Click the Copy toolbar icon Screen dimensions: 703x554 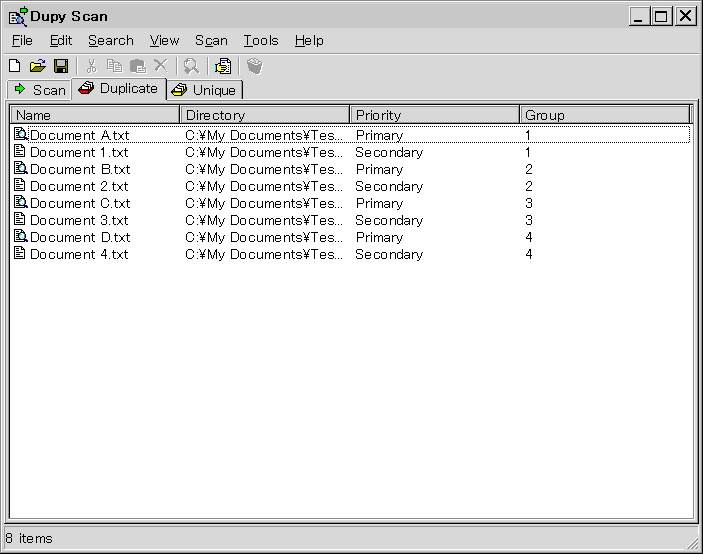click(x=114, y=66)
